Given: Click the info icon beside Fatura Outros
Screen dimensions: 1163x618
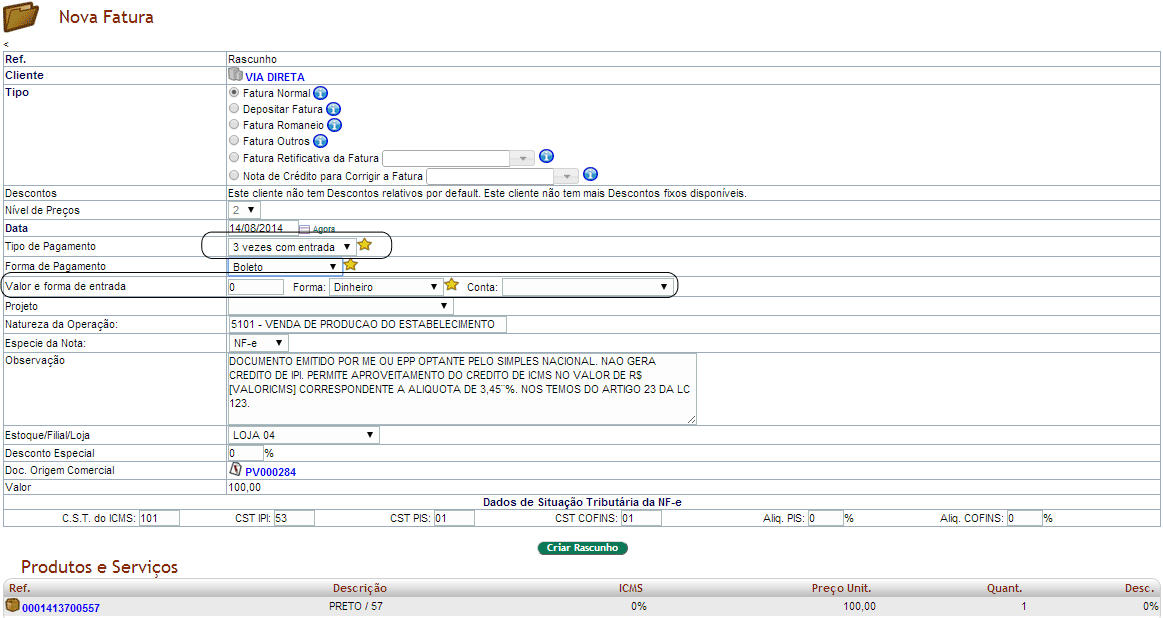Looking at the screenshot, I should [320, 141].
